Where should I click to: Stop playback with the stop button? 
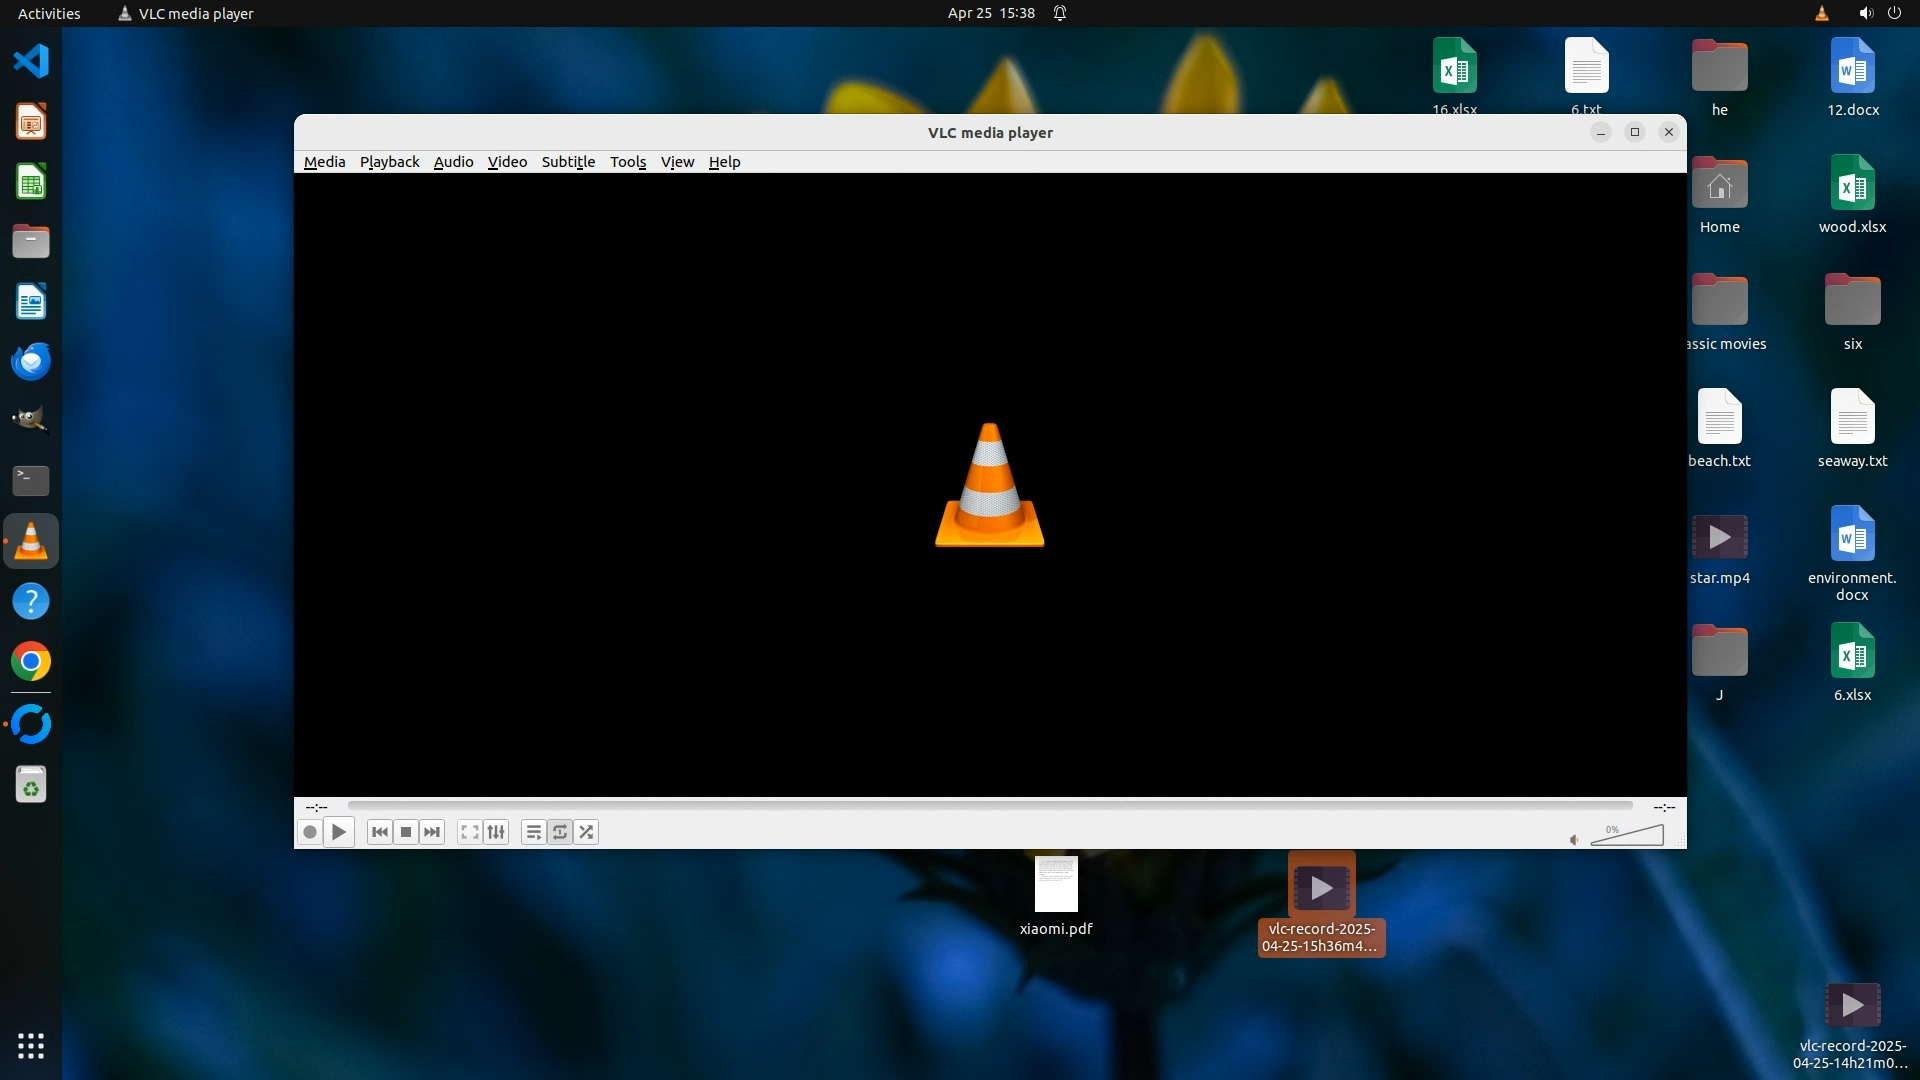click(x=406, y=832)
